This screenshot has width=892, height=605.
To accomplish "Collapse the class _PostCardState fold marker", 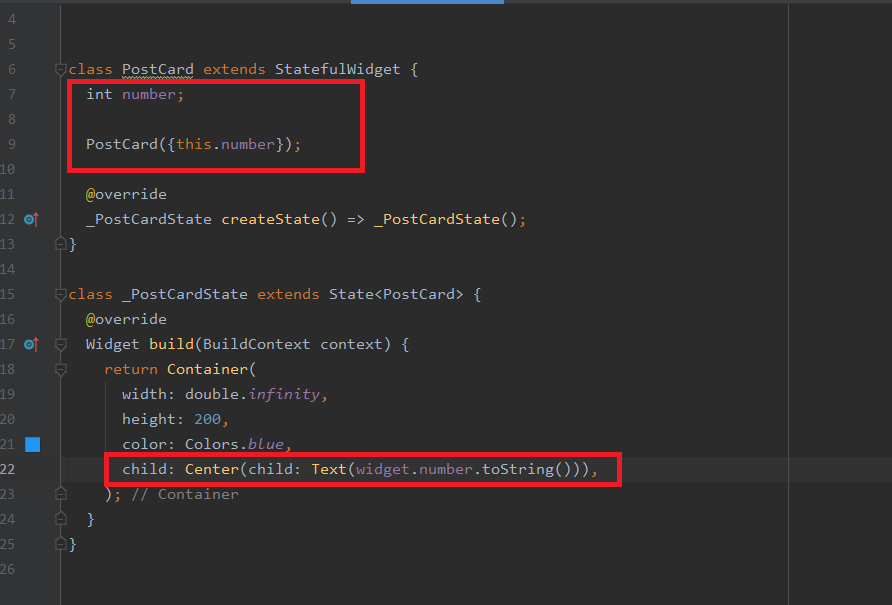I will pos(60,294).
